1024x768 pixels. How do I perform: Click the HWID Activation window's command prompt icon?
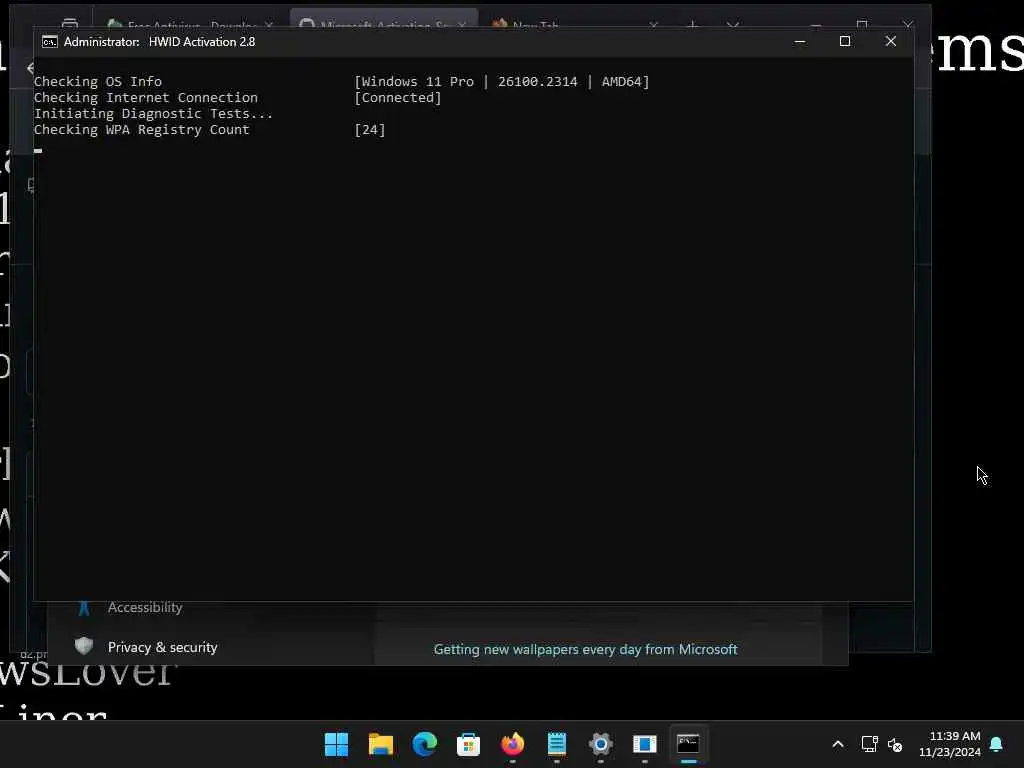[50, 42]
